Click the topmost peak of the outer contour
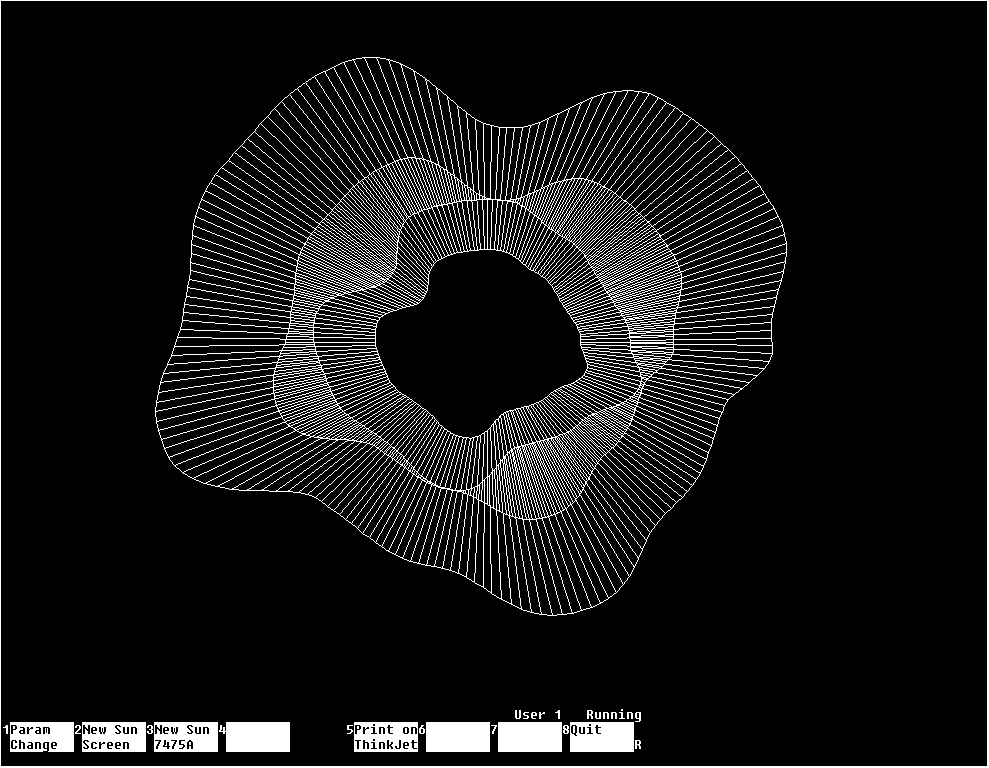Viewport: 989px width, 768px height. pyautogui.click(x=345, y=60)
